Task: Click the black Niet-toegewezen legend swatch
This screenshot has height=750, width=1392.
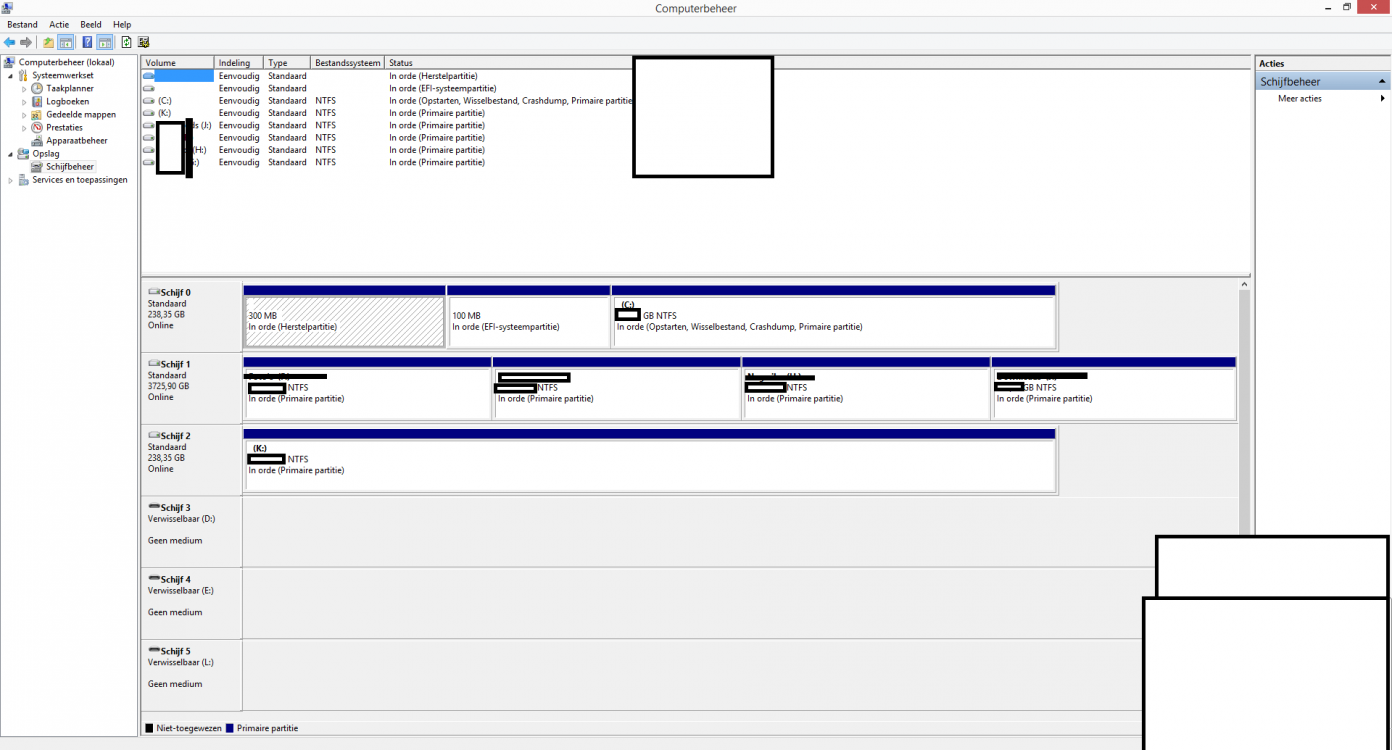Action: tap(149, 729)
